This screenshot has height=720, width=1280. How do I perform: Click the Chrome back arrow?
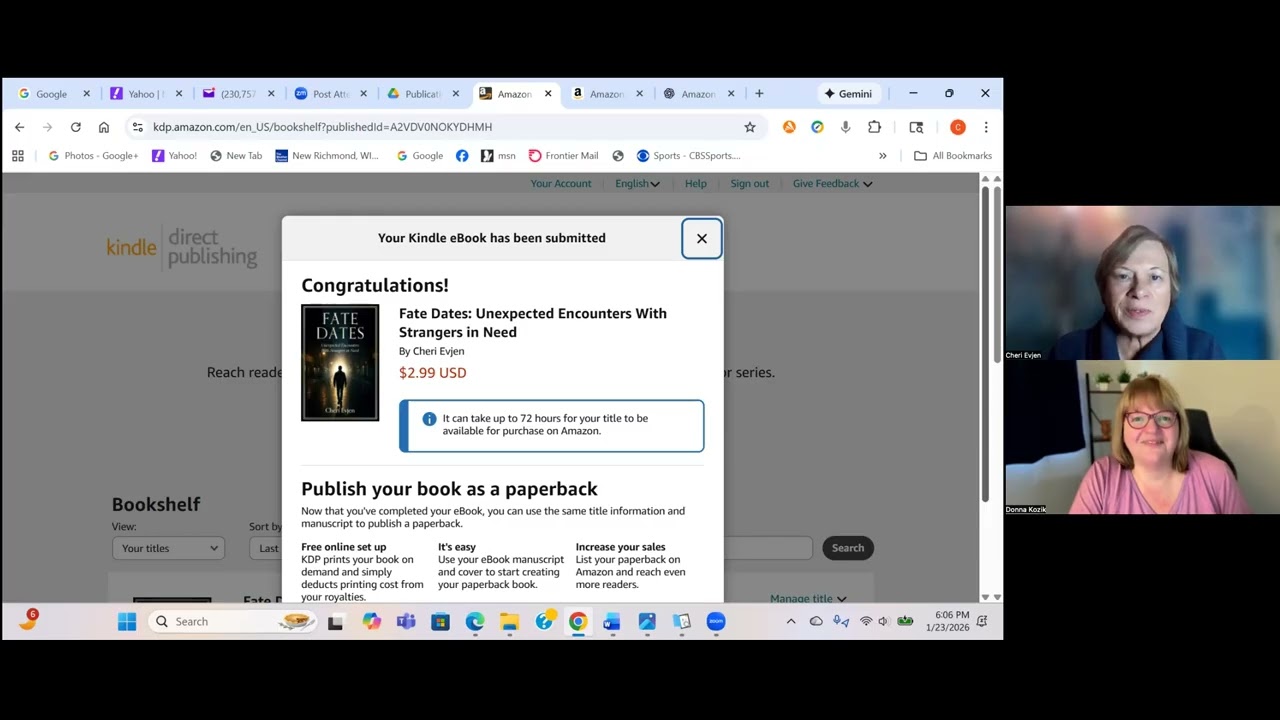[x=19, y=127]
